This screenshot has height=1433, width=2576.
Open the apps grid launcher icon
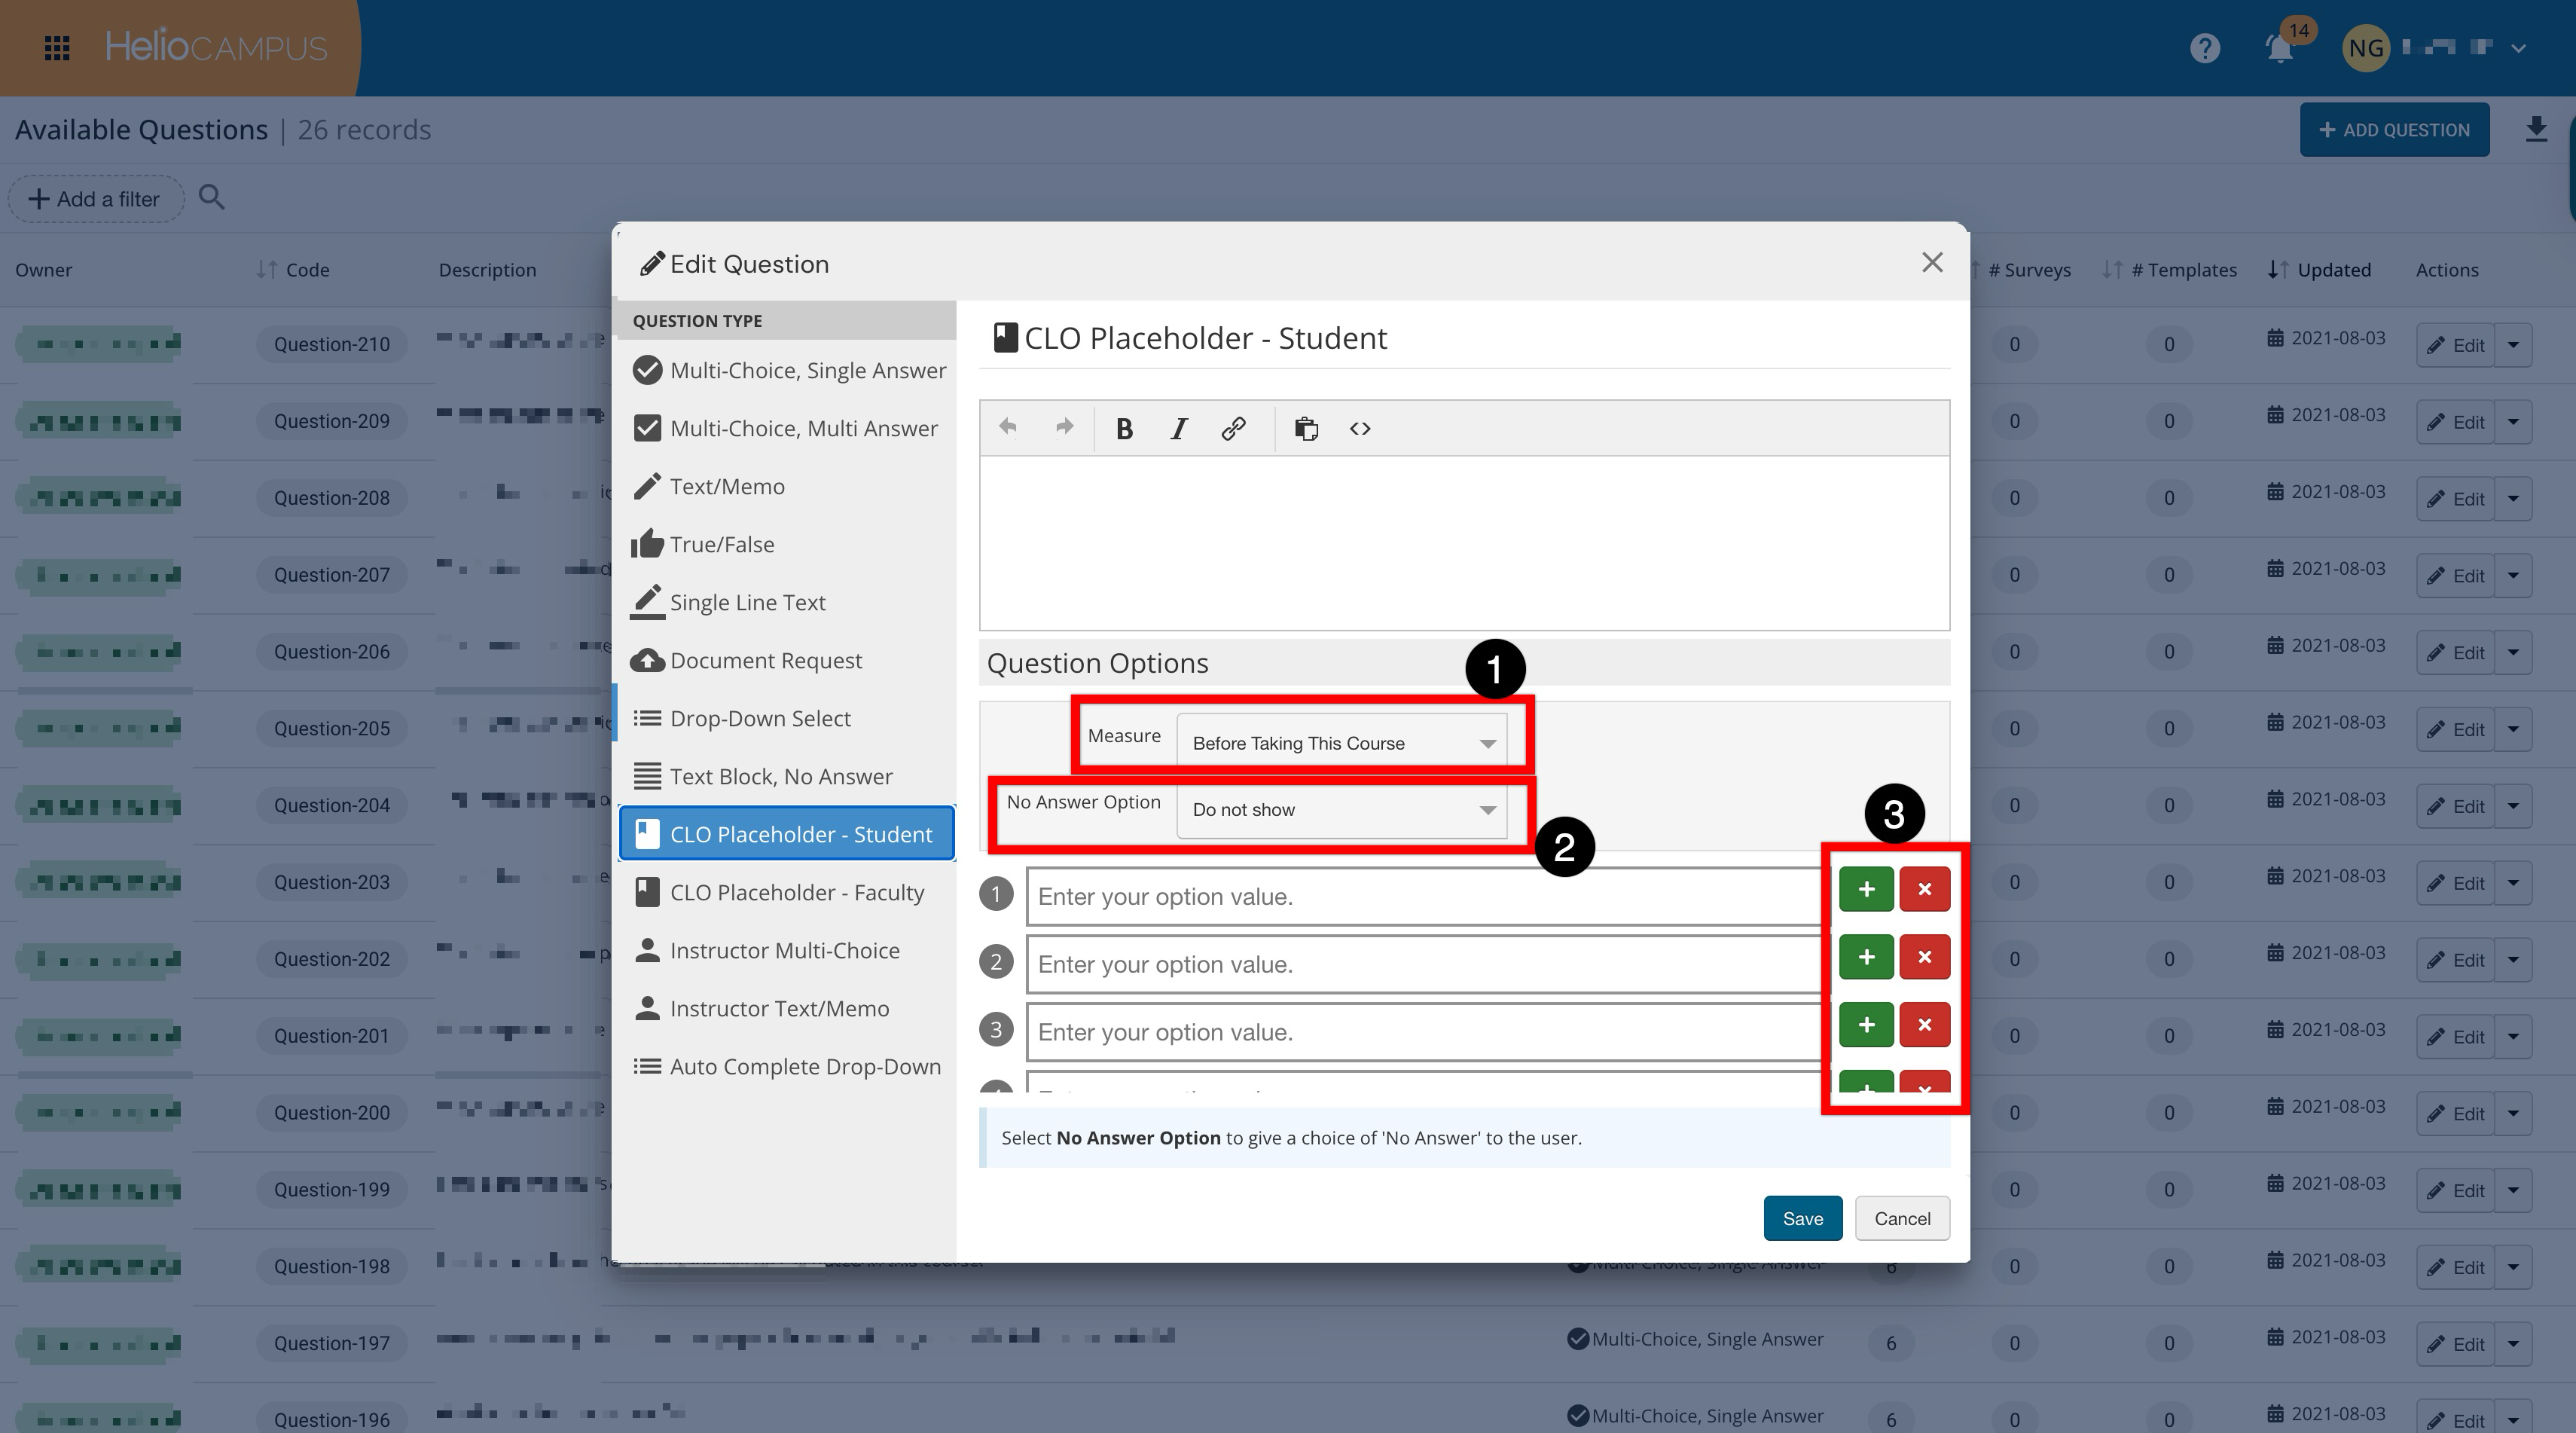coord(57,48)
